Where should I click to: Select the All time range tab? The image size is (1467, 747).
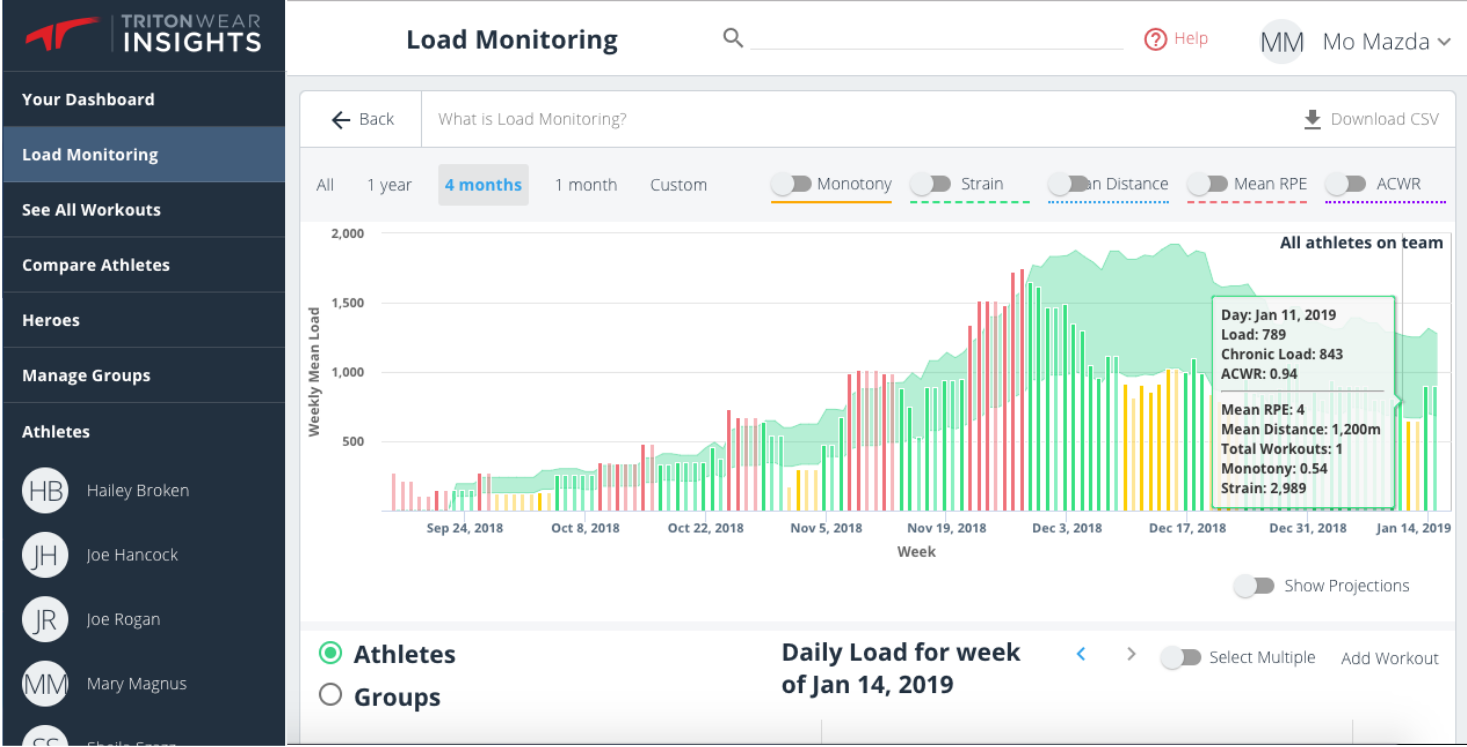click(x=325, y=185)
